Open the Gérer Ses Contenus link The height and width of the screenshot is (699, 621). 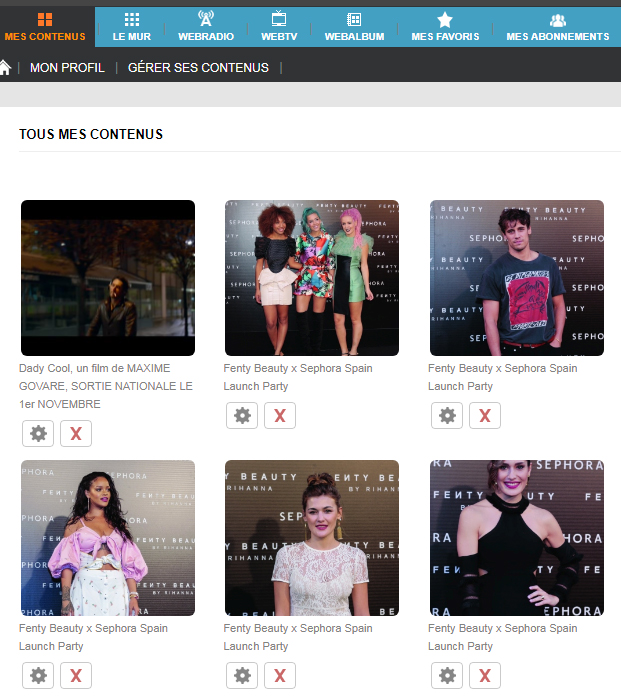198,68
